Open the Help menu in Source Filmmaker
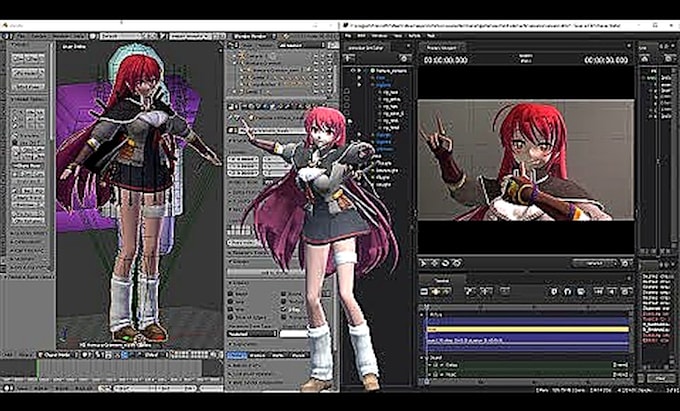 point(431,36)
